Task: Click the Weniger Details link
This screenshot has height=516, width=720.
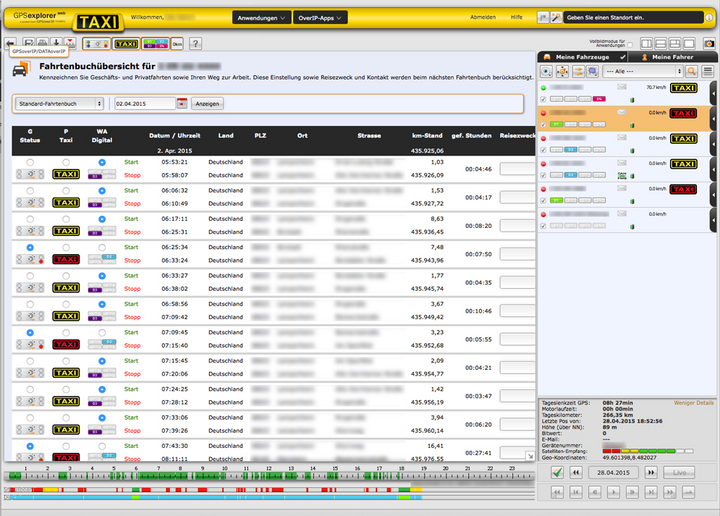Action: coord(693,403)
